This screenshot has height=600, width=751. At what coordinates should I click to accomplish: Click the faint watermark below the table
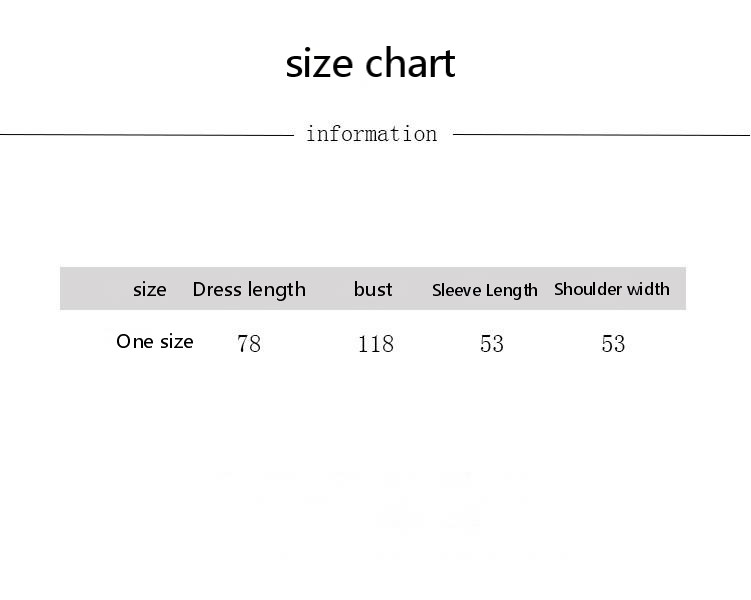430,515
